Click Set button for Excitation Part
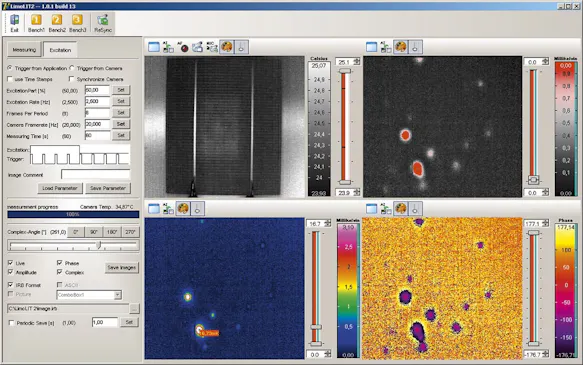Viewport: 583px width, 365px height. [121, 90]
